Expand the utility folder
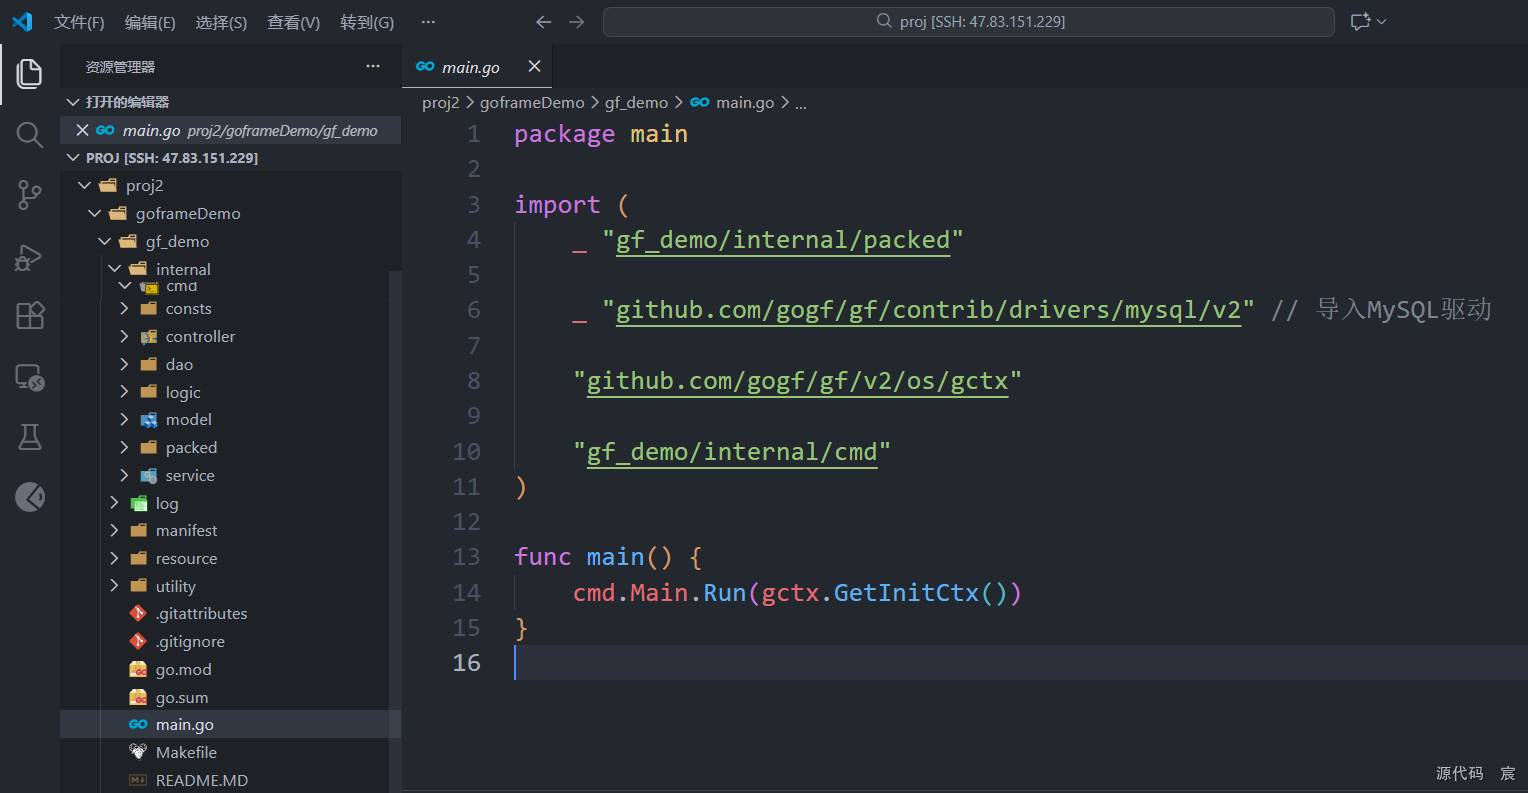Screen dimensions: 1528x793 pyautogui.click(x=114, y=586)
